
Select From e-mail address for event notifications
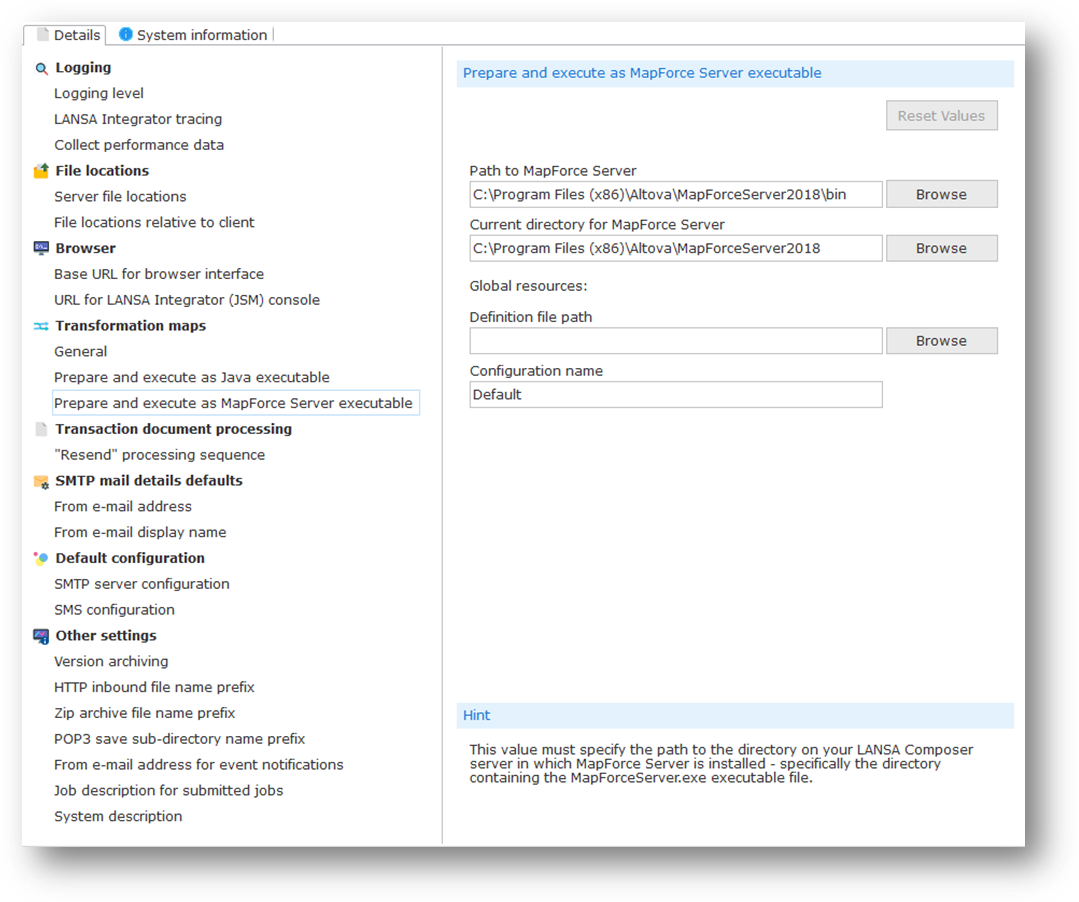(199, 765)
